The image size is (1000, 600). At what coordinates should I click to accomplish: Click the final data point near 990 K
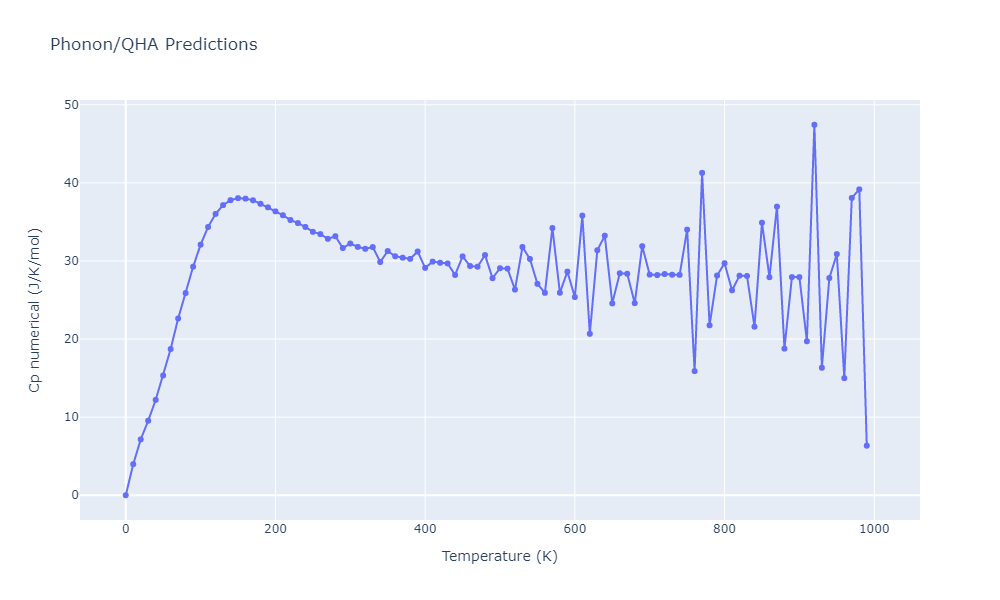click(867, 445)
